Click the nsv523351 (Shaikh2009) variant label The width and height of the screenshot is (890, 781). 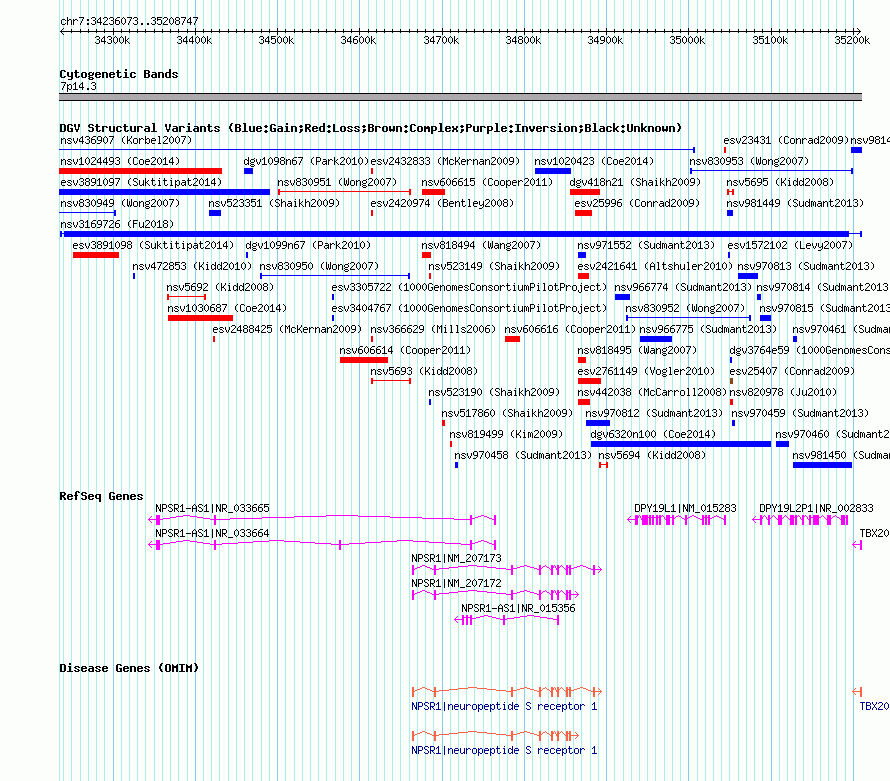coord(274,203)
